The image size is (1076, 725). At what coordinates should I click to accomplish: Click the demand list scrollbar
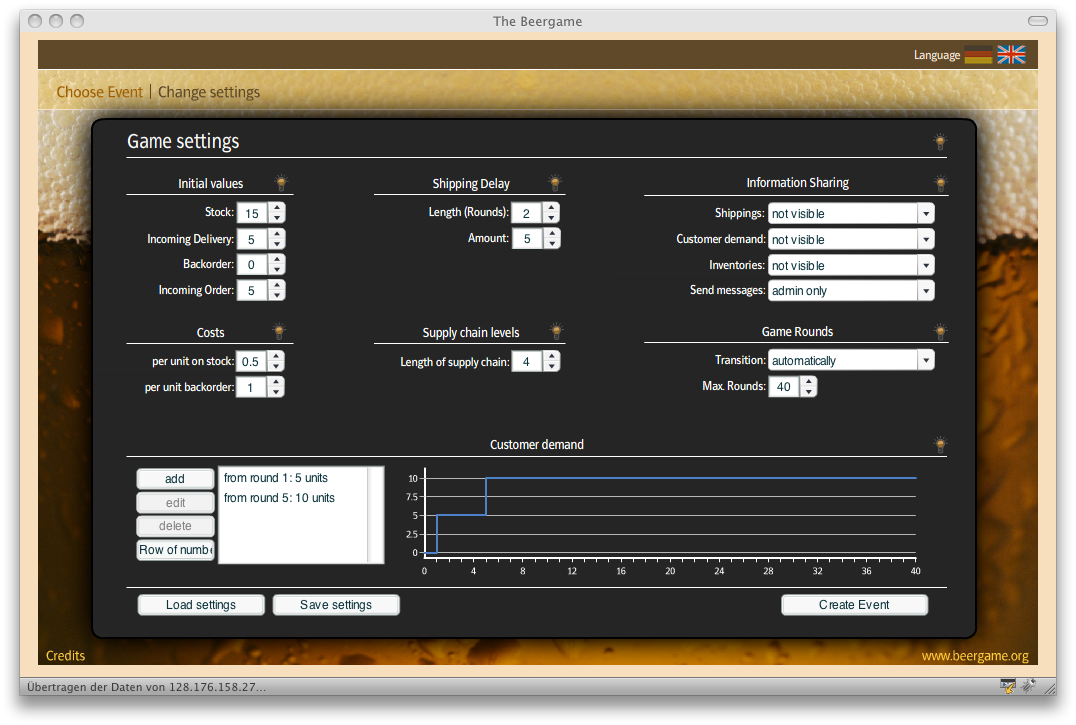[375, 515]
